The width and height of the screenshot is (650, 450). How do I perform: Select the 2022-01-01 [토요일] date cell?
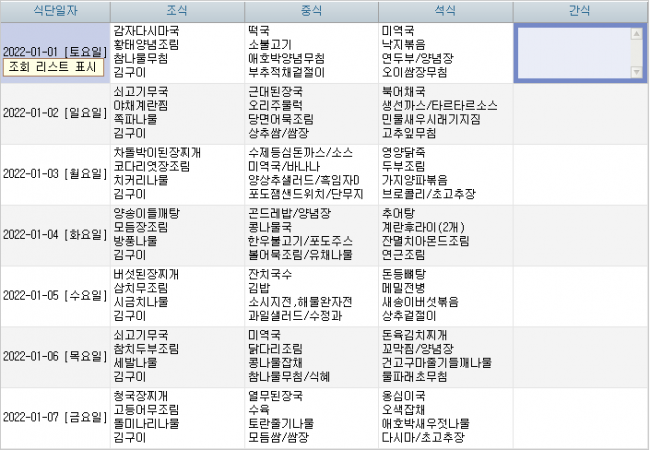click(54, 50)
